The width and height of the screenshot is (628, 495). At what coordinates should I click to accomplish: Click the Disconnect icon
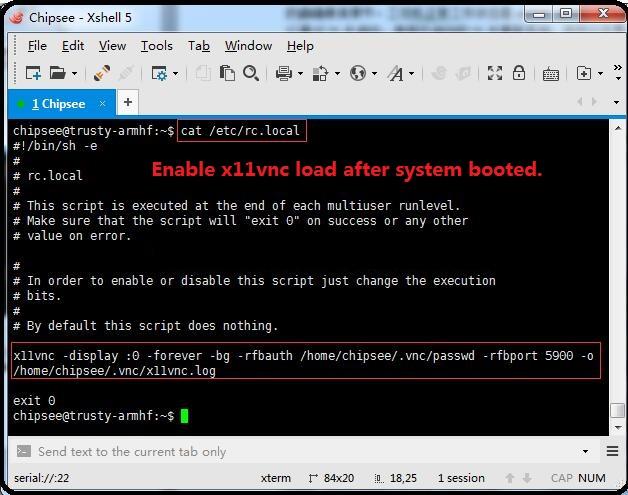click(126, 73)
